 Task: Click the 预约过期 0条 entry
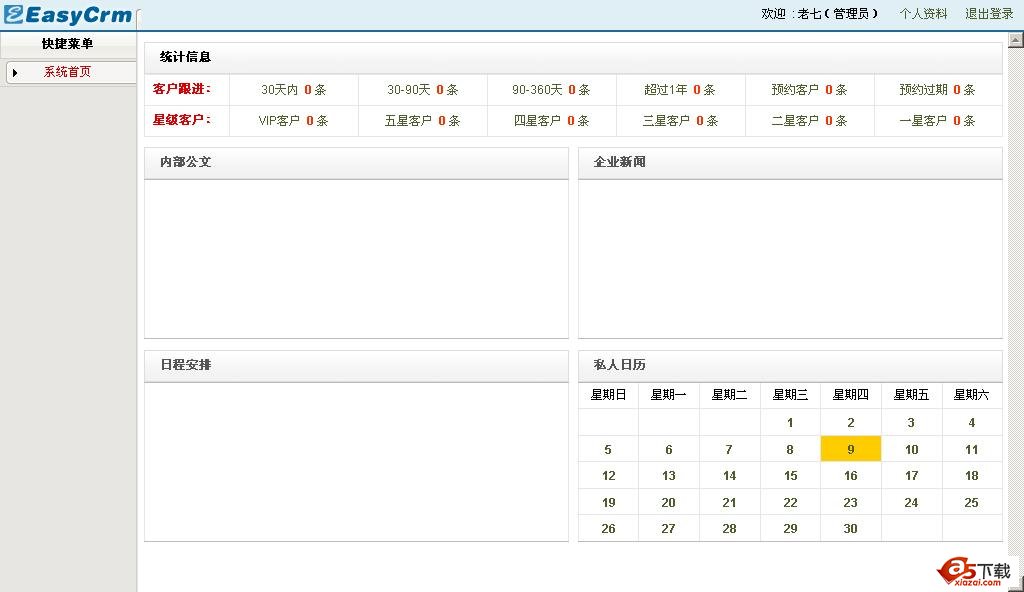(x=937, y=89)
